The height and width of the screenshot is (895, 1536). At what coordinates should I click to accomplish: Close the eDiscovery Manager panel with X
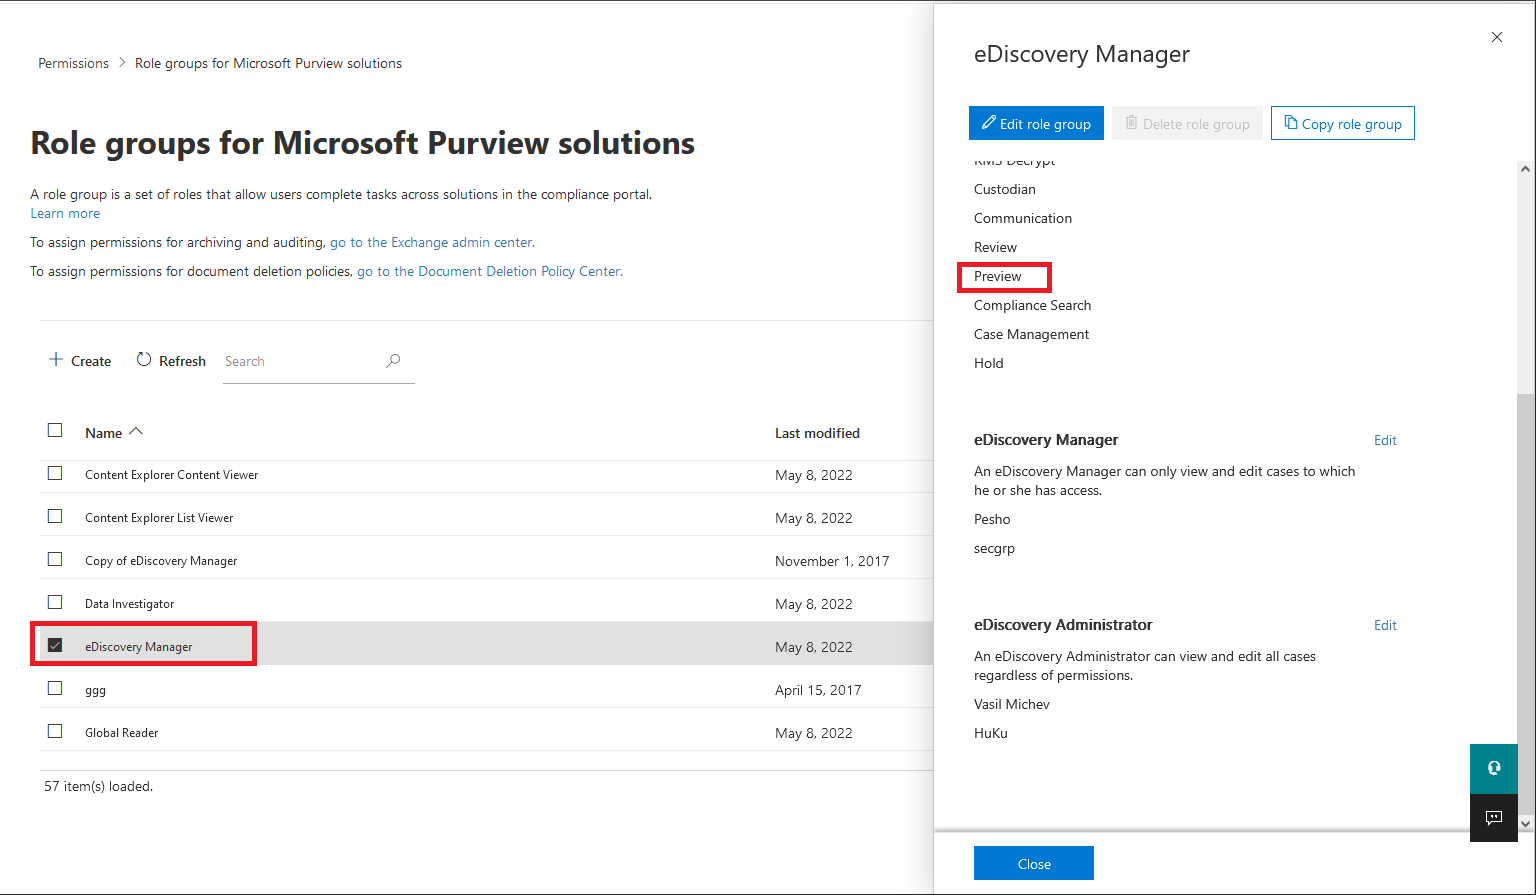click(x=1497, y=37)
